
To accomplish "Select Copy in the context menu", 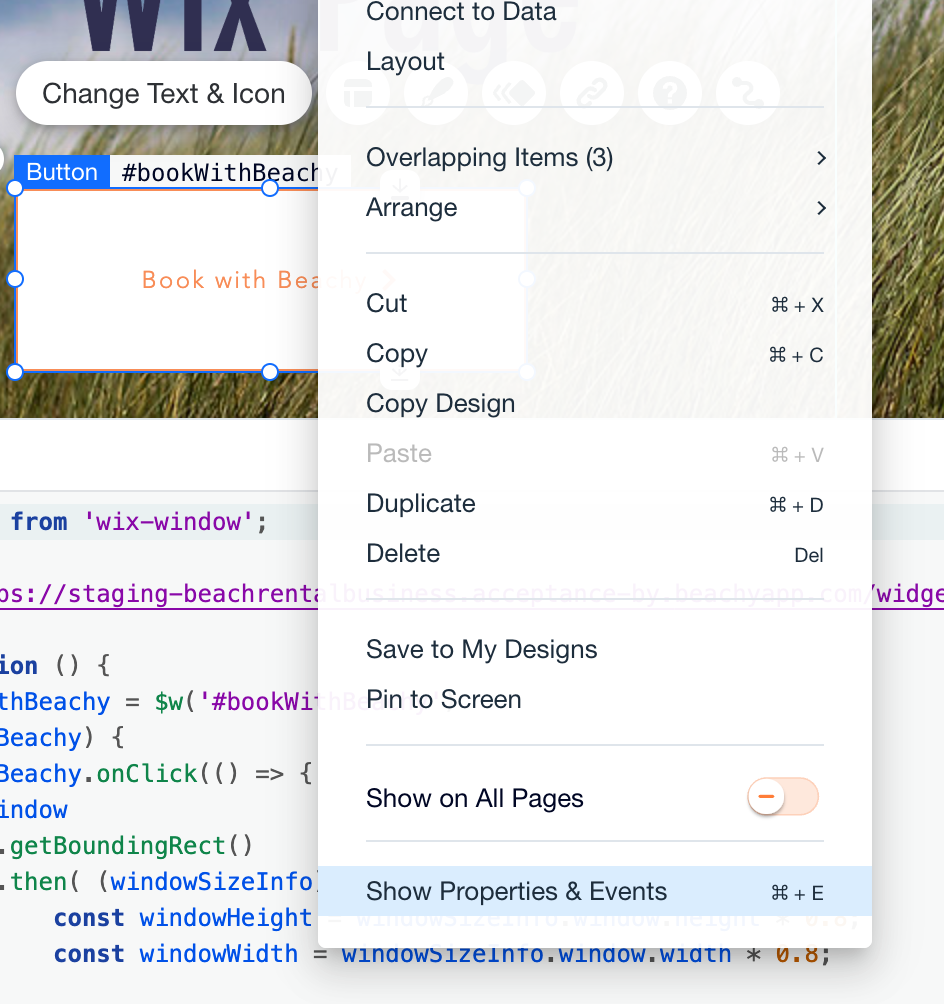I will click(594, 353).
